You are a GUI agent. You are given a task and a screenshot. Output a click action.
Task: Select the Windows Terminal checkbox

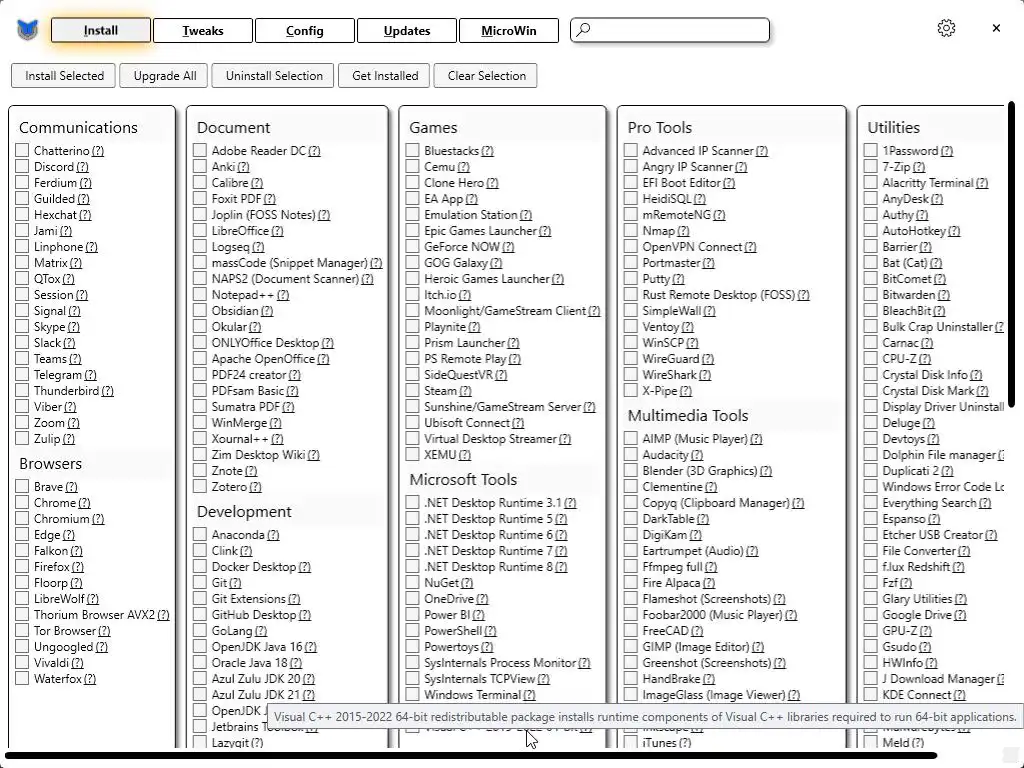coord(412,694)
